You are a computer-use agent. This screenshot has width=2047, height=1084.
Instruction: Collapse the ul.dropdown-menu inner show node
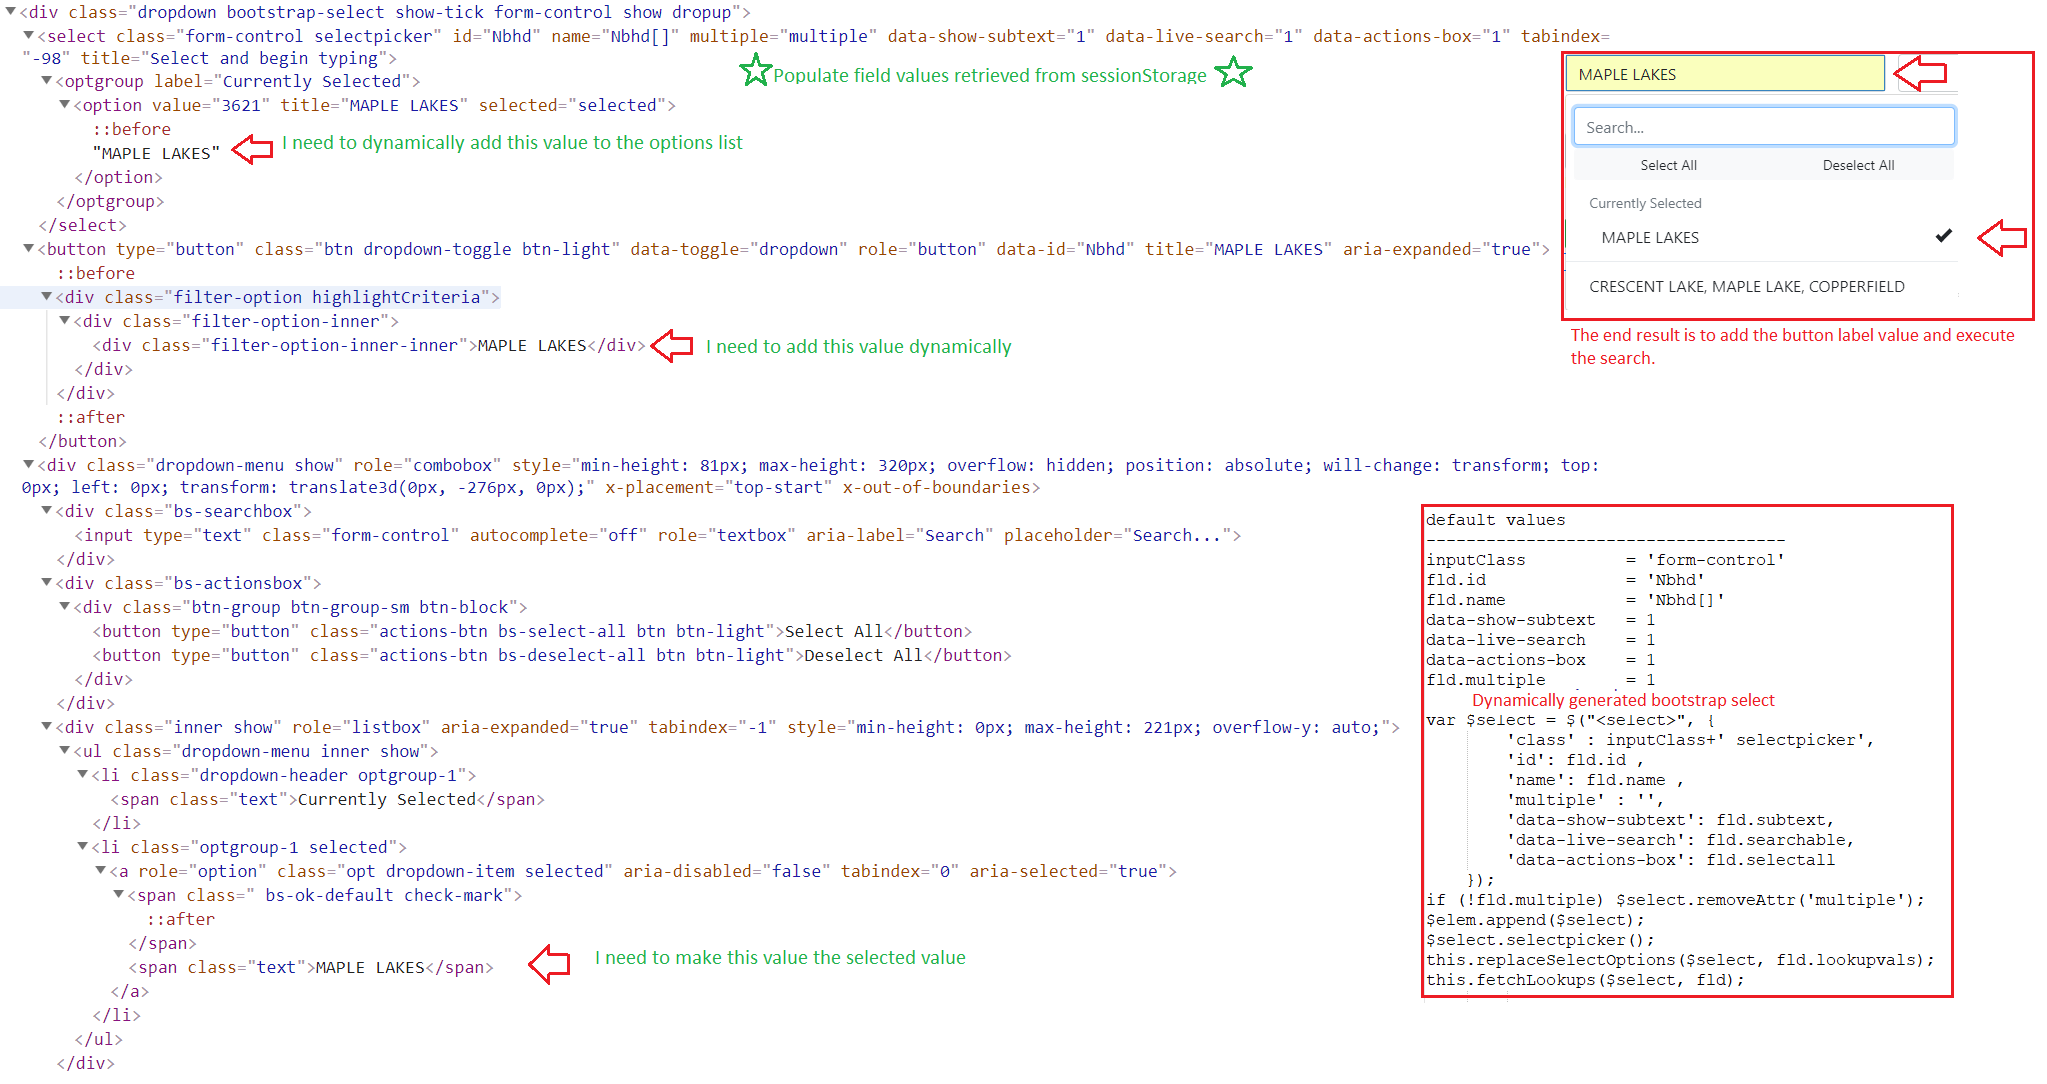pos(64,751)
